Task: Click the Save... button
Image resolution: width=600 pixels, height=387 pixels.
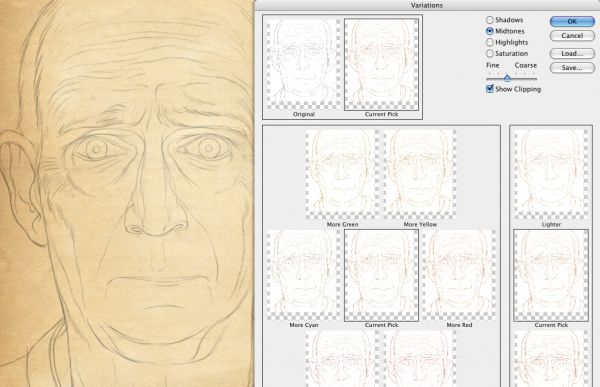Action: 572,68
